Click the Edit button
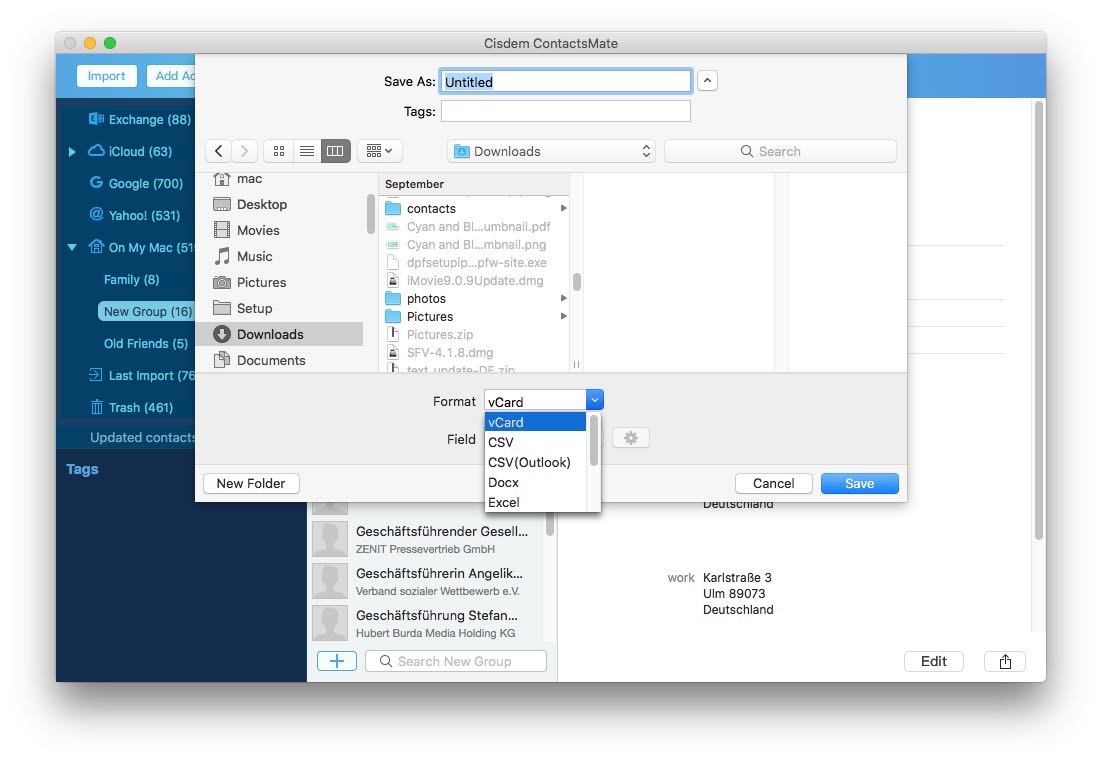This screenshot has width=1102, height=762. [933, 661]
